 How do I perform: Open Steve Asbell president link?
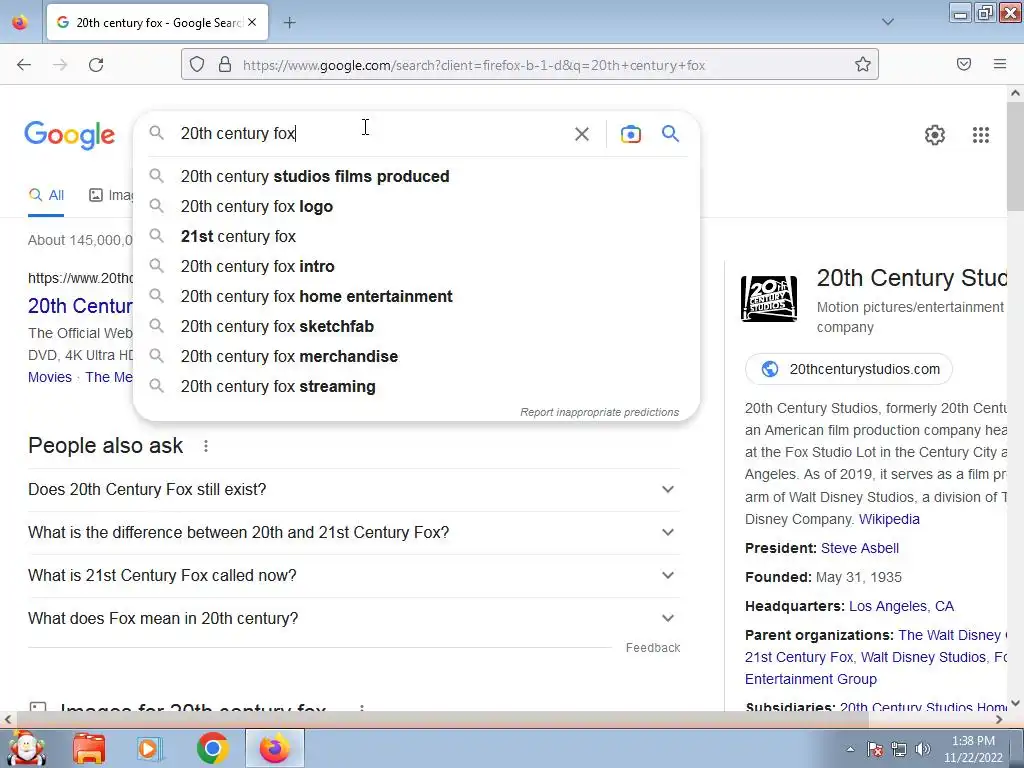pos(859,548)
